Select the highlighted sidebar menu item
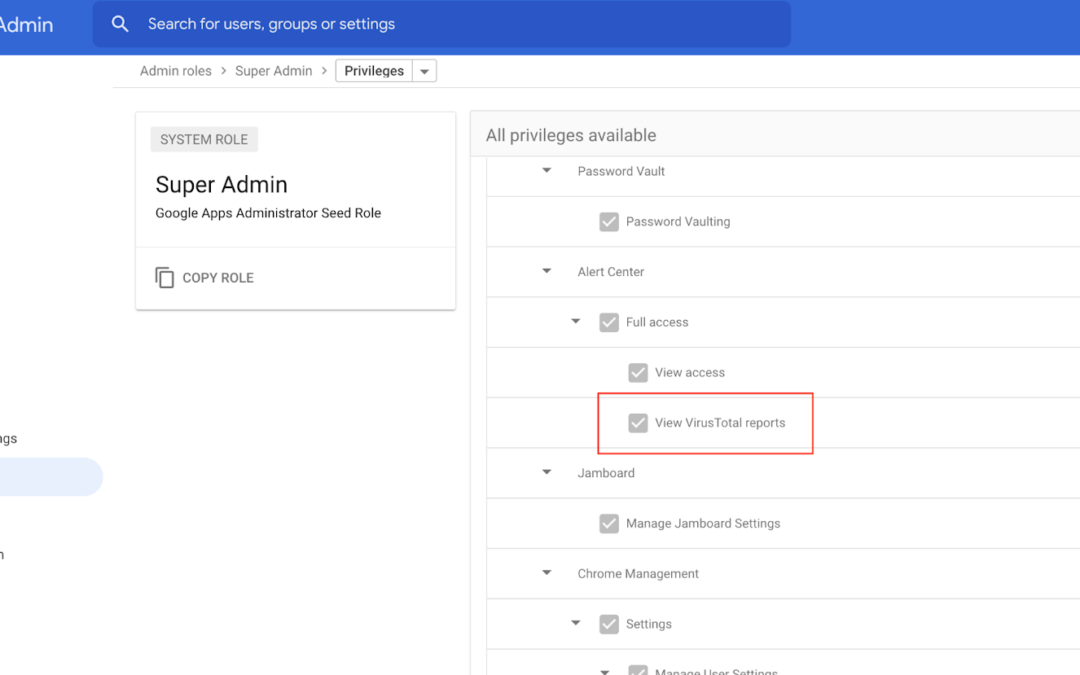Viewport: 1080px width, 675px height. point(51,477)
